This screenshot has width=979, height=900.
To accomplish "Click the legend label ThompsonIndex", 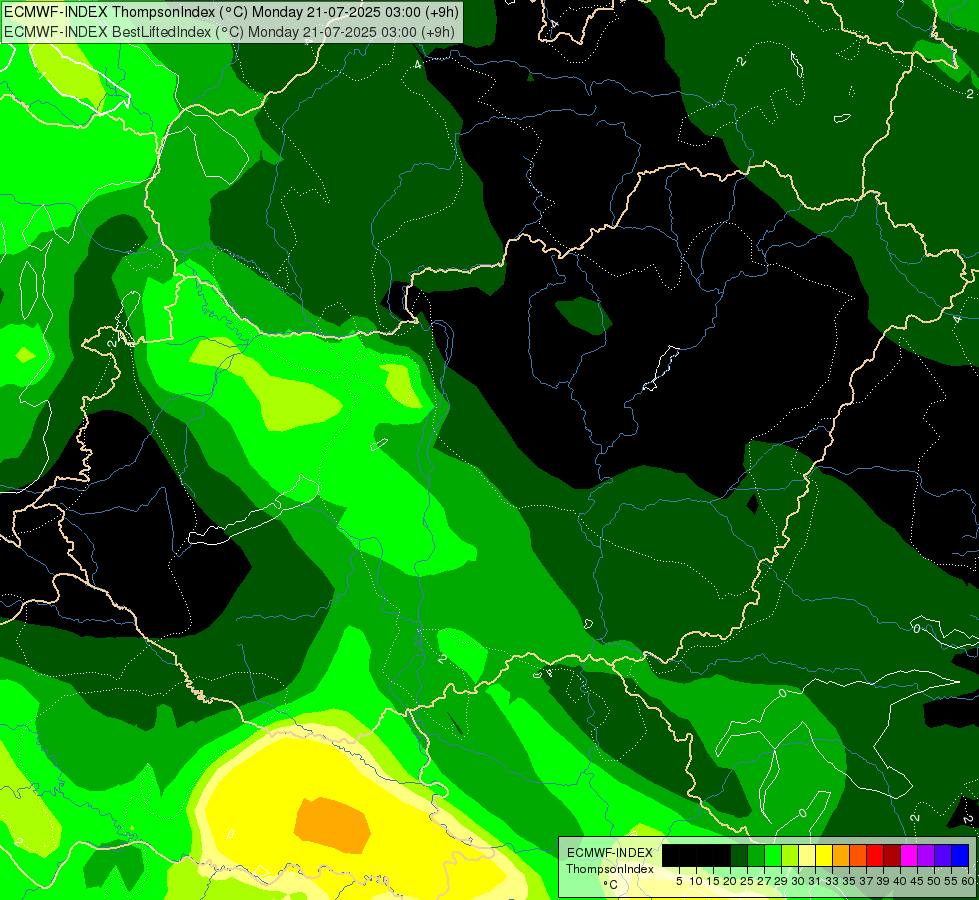I will click(610, 869).
